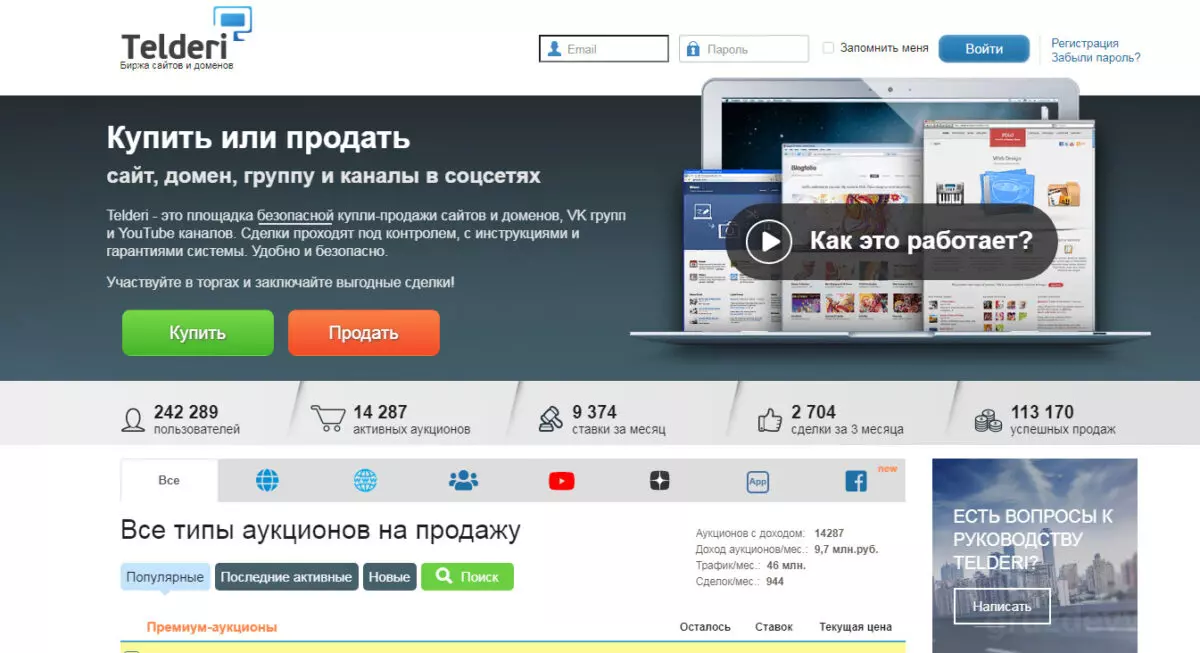Click the "безопасной" underlined link
This screenshot has width=1200, height=653.
click(x=295, y=215)
